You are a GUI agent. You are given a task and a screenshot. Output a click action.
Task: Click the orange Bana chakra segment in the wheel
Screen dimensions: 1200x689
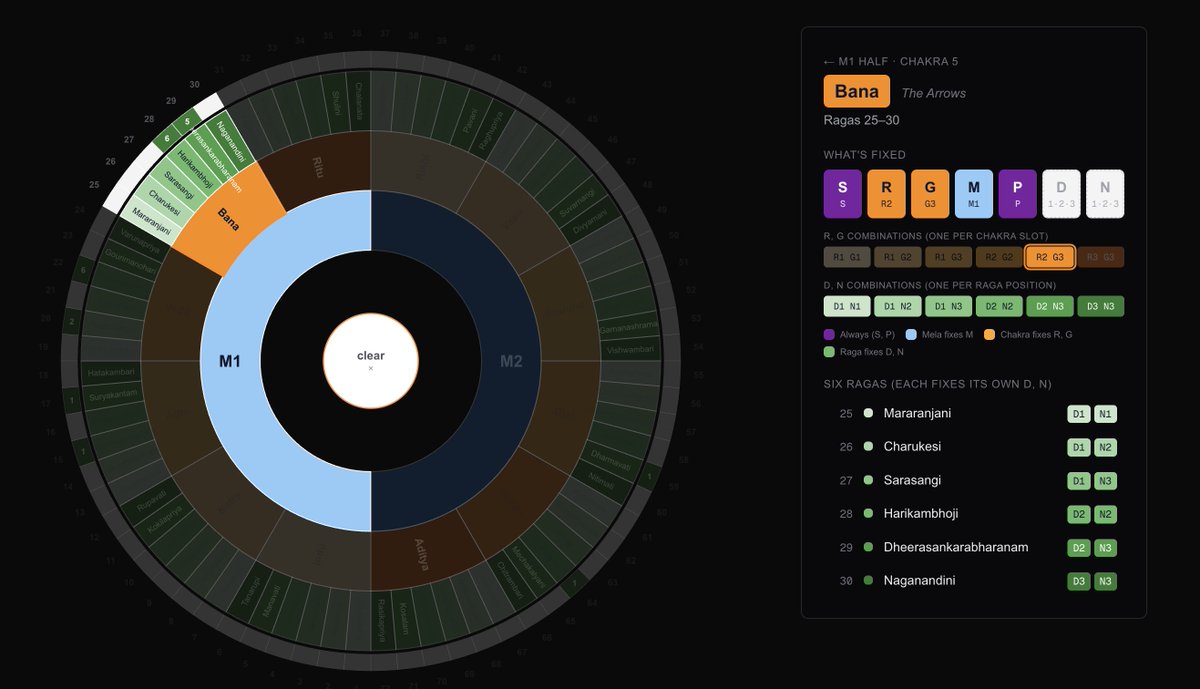tap(230, 220)
